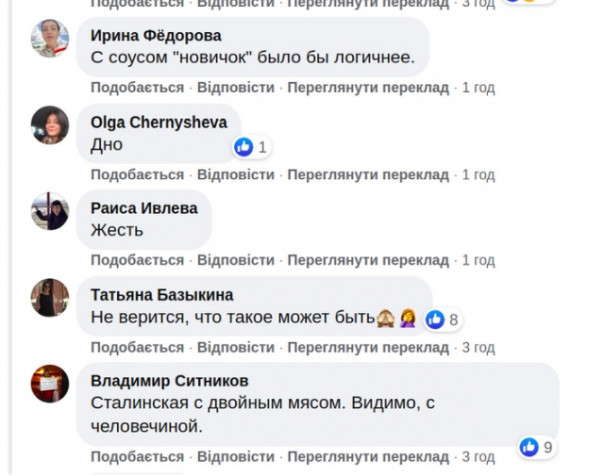Viewport: 604px width, 476px height.
Task: Open Раиса Ивлева's profile picture
Action: tap(50, 211)
